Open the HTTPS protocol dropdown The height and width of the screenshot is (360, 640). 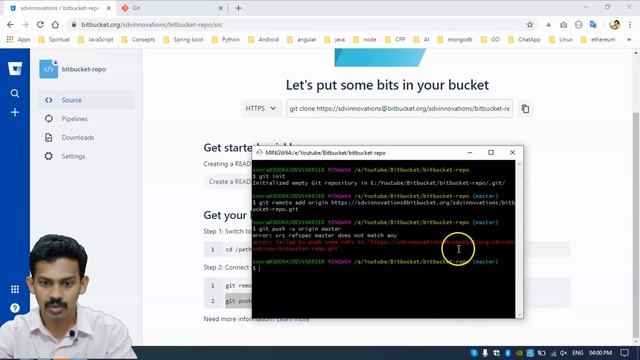[x=261, y=109]
